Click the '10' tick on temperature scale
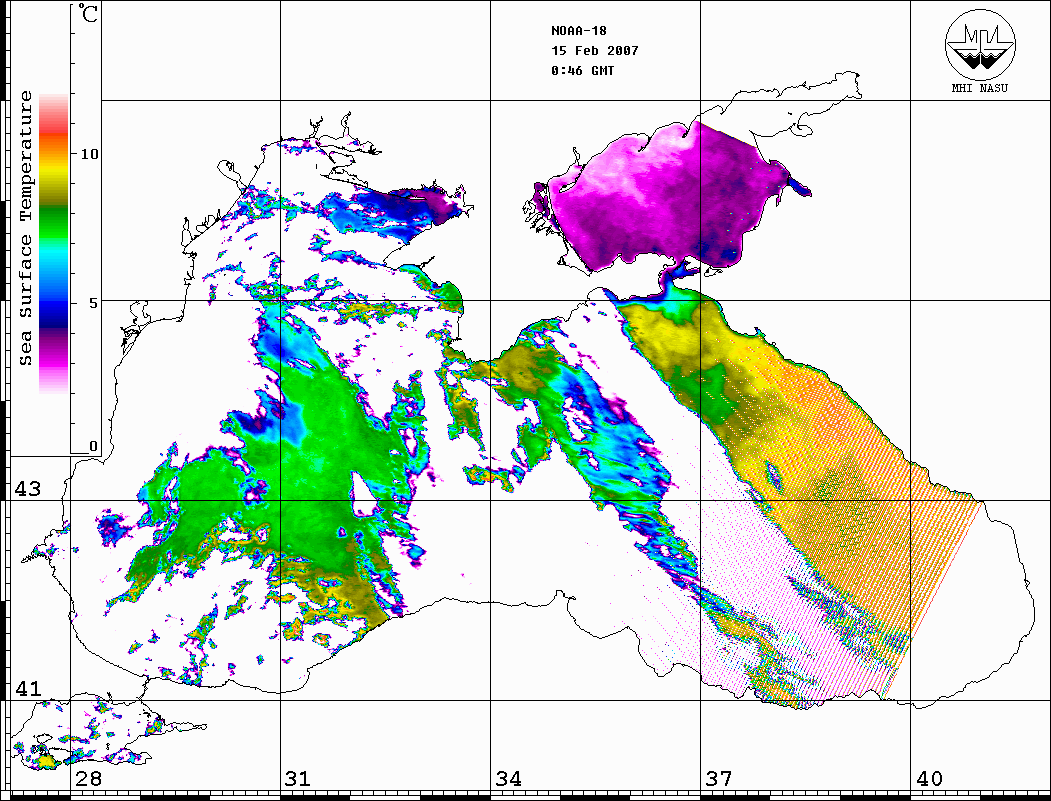1051x801 pixels. (x=89, y=155)
